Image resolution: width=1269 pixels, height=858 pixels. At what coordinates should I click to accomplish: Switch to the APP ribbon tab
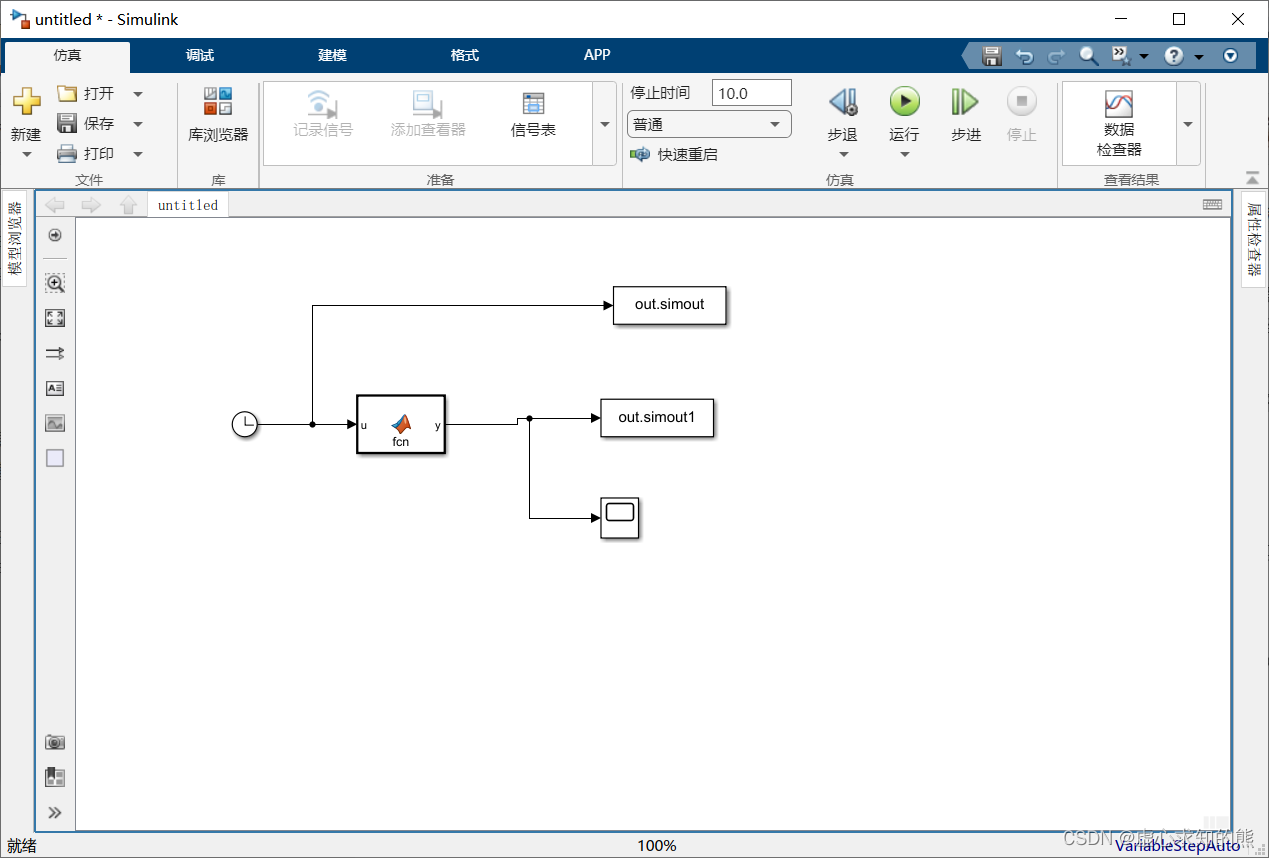pyautogui.click(x=596, y=55)
